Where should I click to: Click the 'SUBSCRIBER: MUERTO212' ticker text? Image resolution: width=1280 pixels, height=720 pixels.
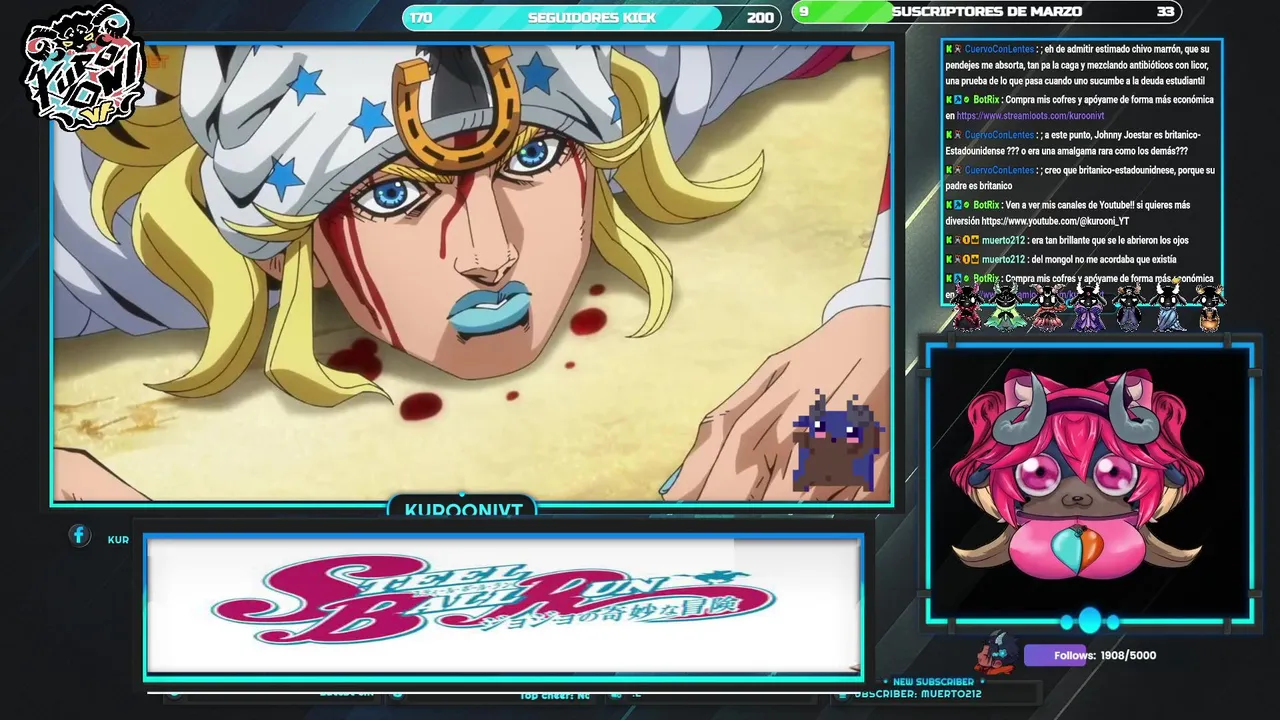(917, 694)
